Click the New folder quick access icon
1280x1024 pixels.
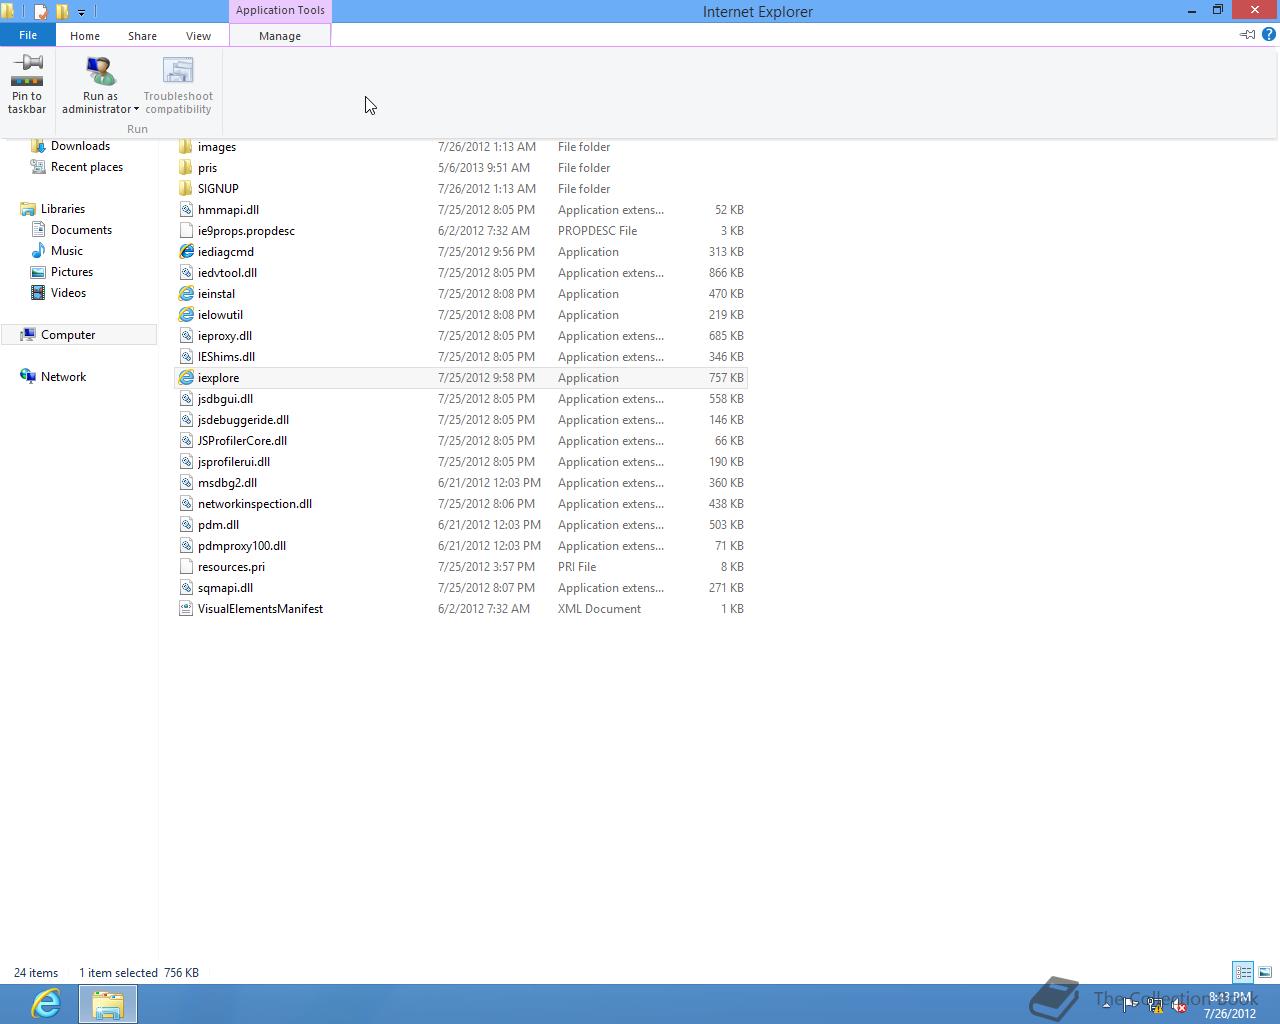62,12
